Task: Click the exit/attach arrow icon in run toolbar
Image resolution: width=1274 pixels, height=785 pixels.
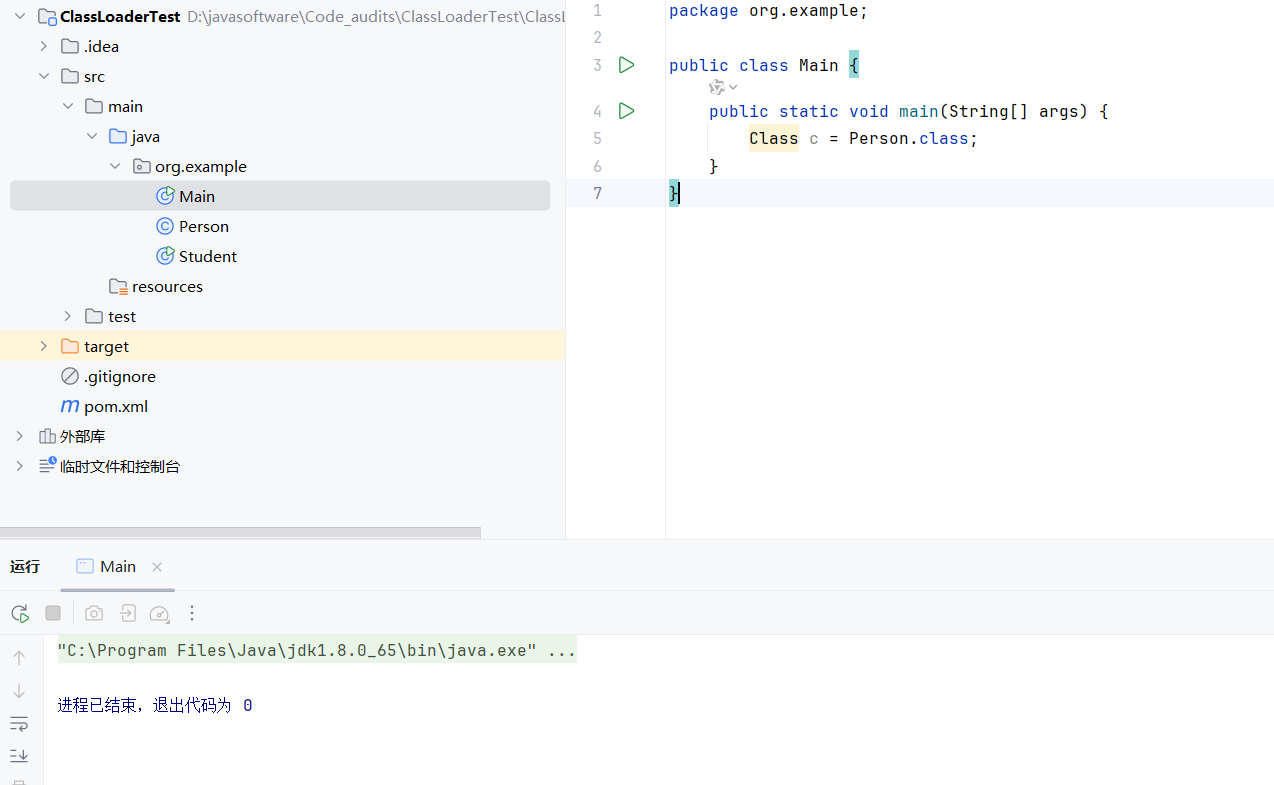Action: coord(128,613)
